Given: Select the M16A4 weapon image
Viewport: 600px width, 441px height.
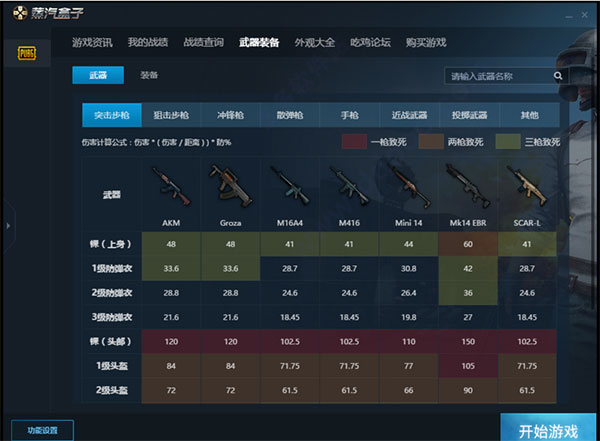Looking at the screenshot, I should [290, 185].
